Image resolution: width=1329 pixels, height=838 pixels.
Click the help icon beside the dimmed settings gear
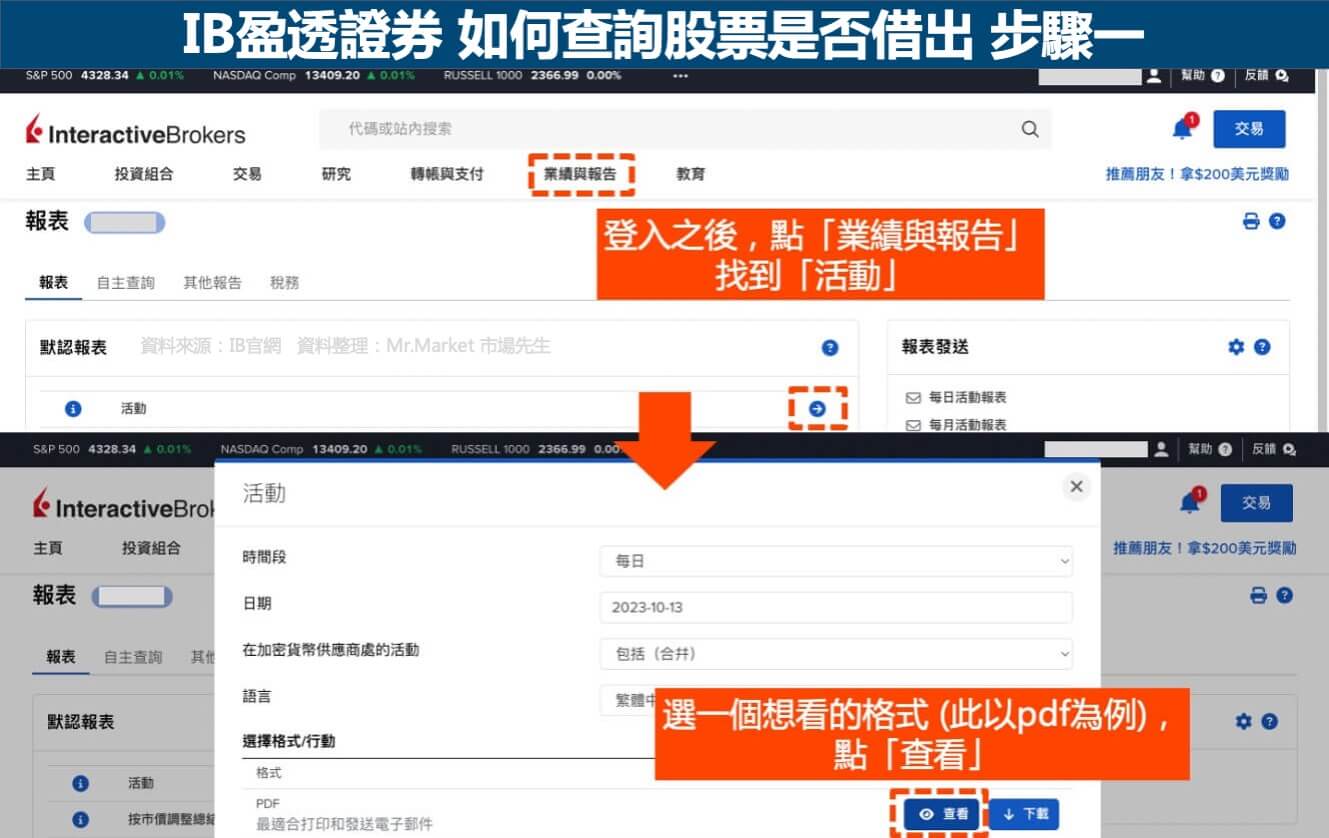(x=1270, y=721)
